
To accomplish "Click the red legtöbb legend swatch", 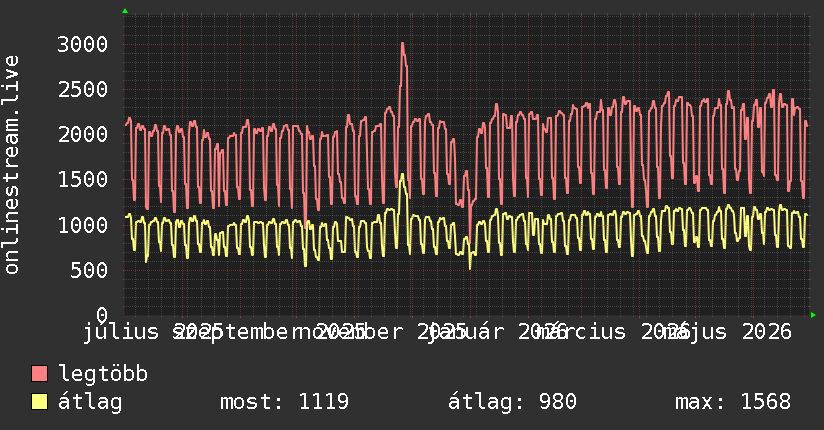I will [39, 374].
